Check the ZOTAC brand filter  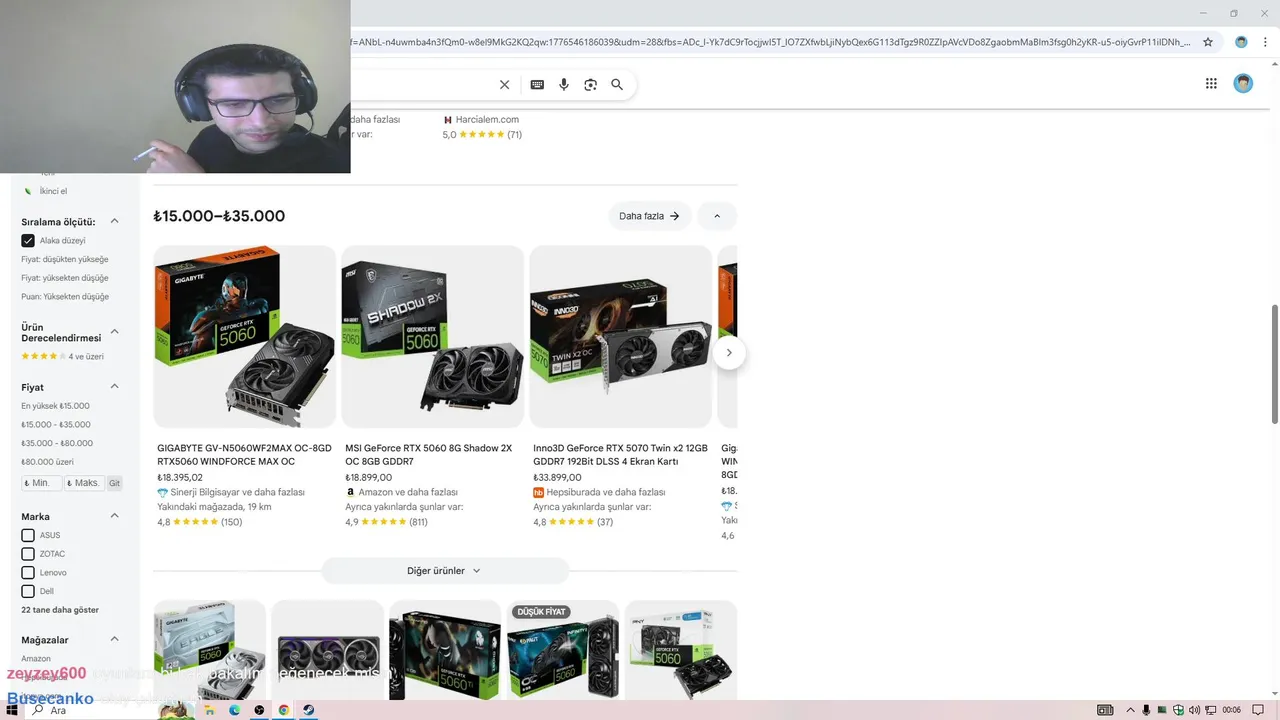click(28, 554)
